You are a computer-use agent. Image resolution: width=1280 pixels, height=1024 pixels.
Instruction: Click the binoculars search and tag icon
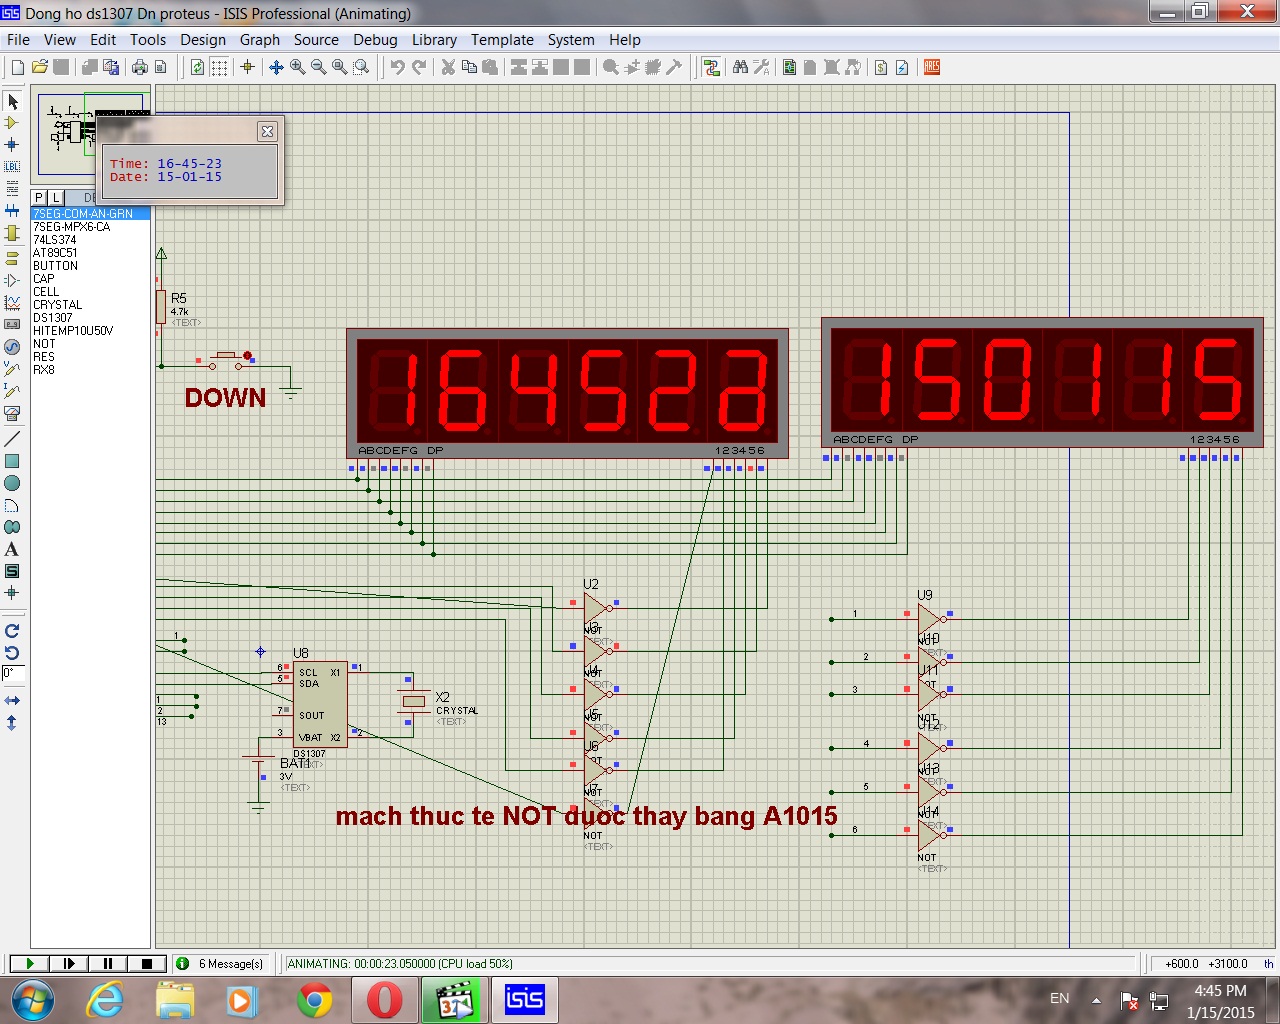pyautogui.click(x=740, y=67)
